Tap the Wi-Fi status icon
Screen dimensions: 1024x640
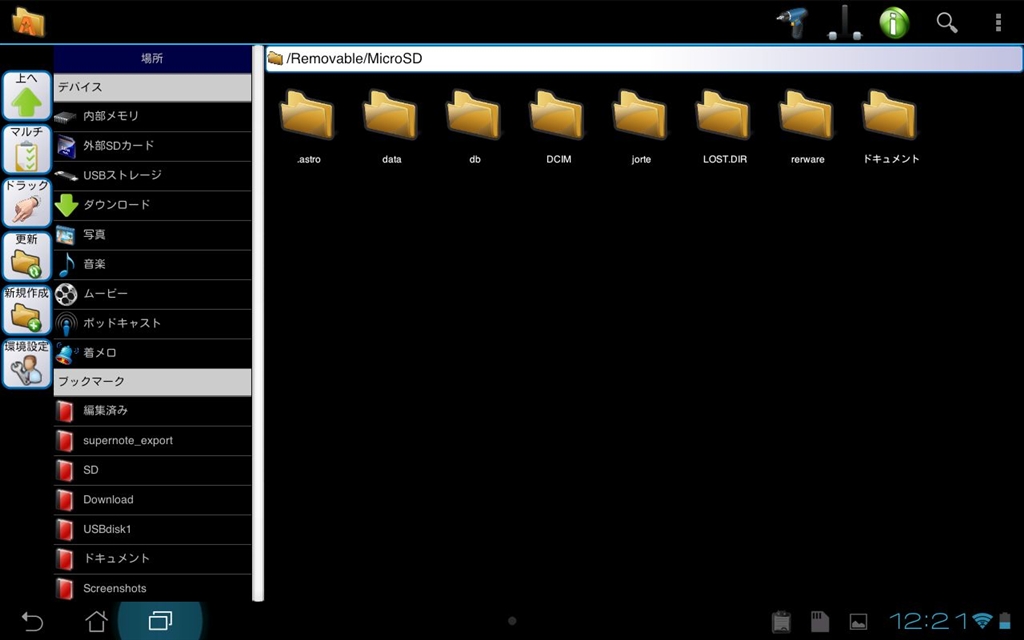coord(982,620)
